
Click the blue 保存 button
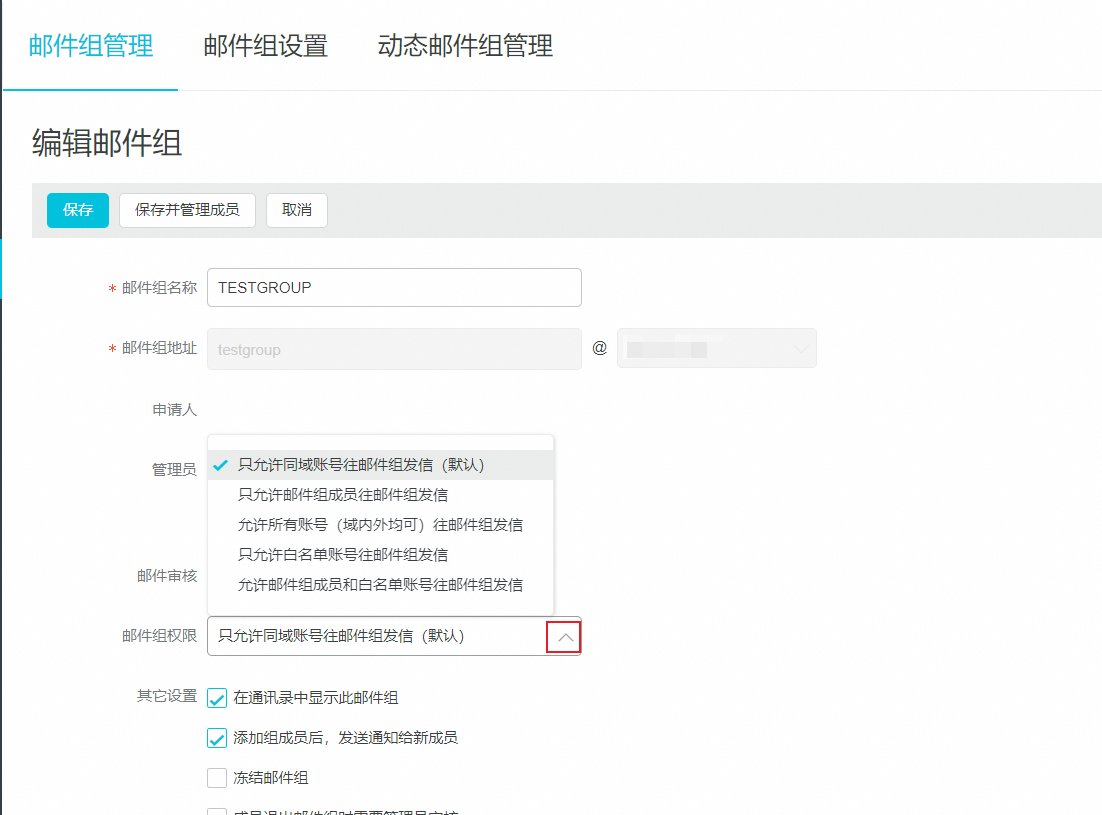coord(78,210)
